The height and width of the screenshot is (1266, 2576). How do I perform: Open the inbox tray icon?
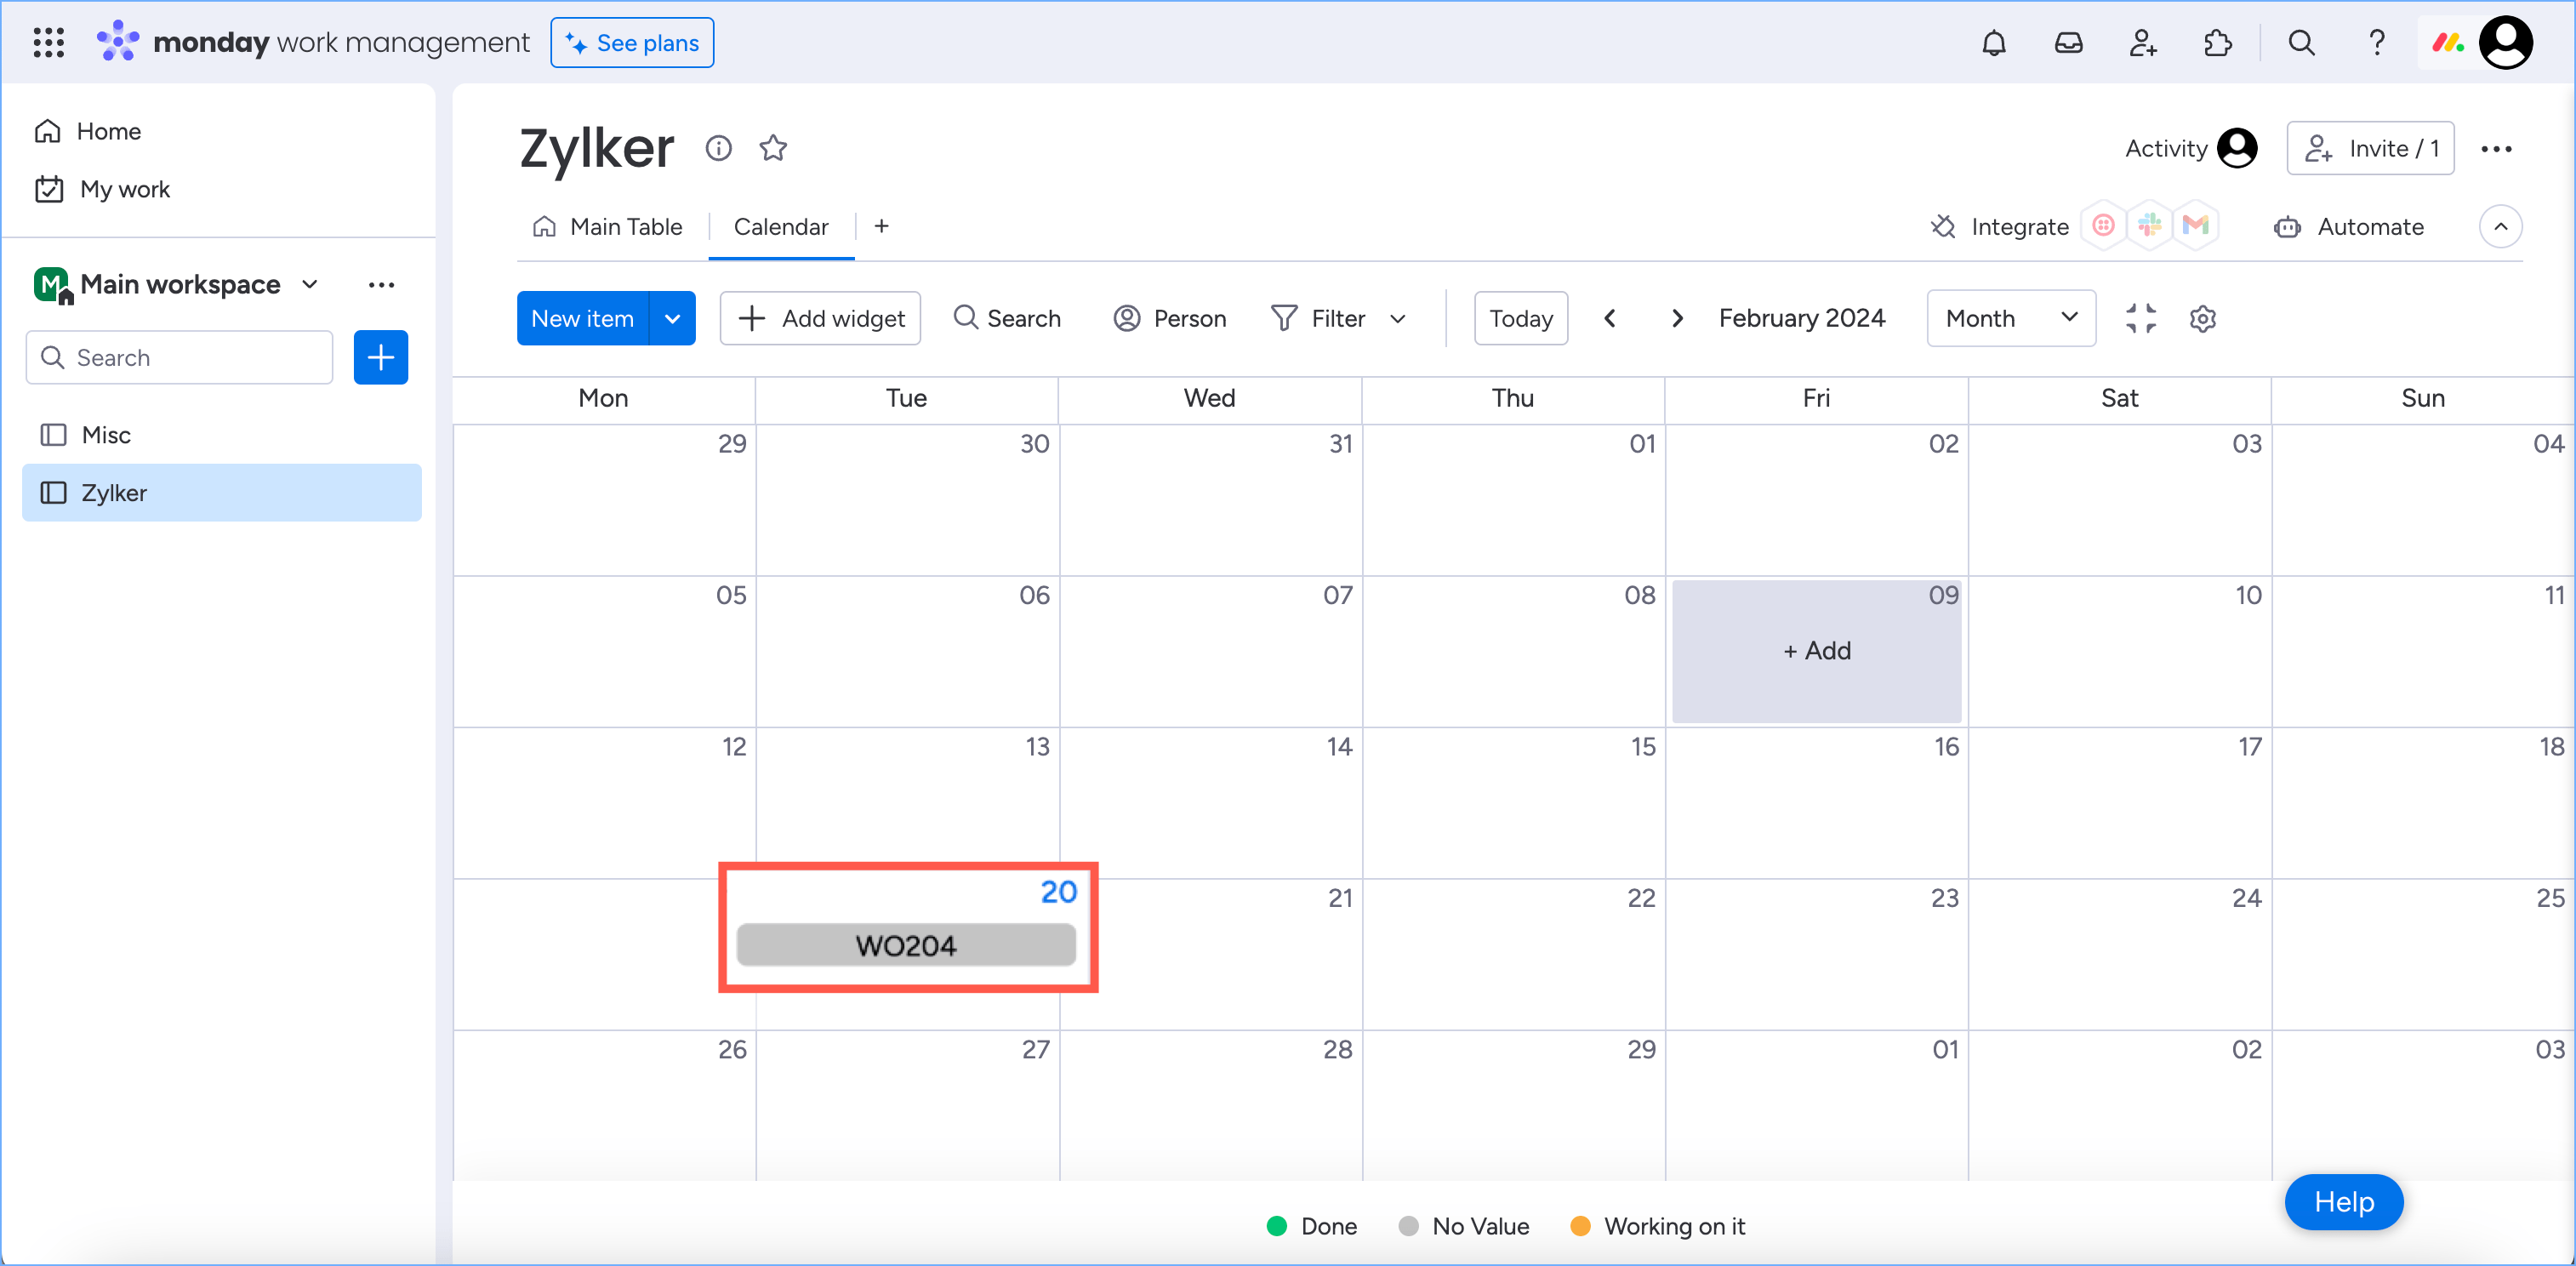pyautogui.click(x=2068, y=43)
